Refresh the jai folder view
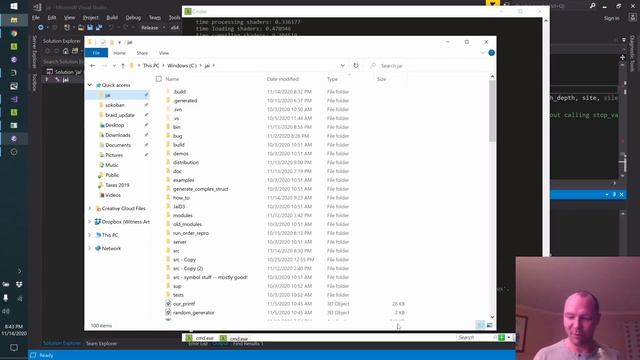 point(356,66)
